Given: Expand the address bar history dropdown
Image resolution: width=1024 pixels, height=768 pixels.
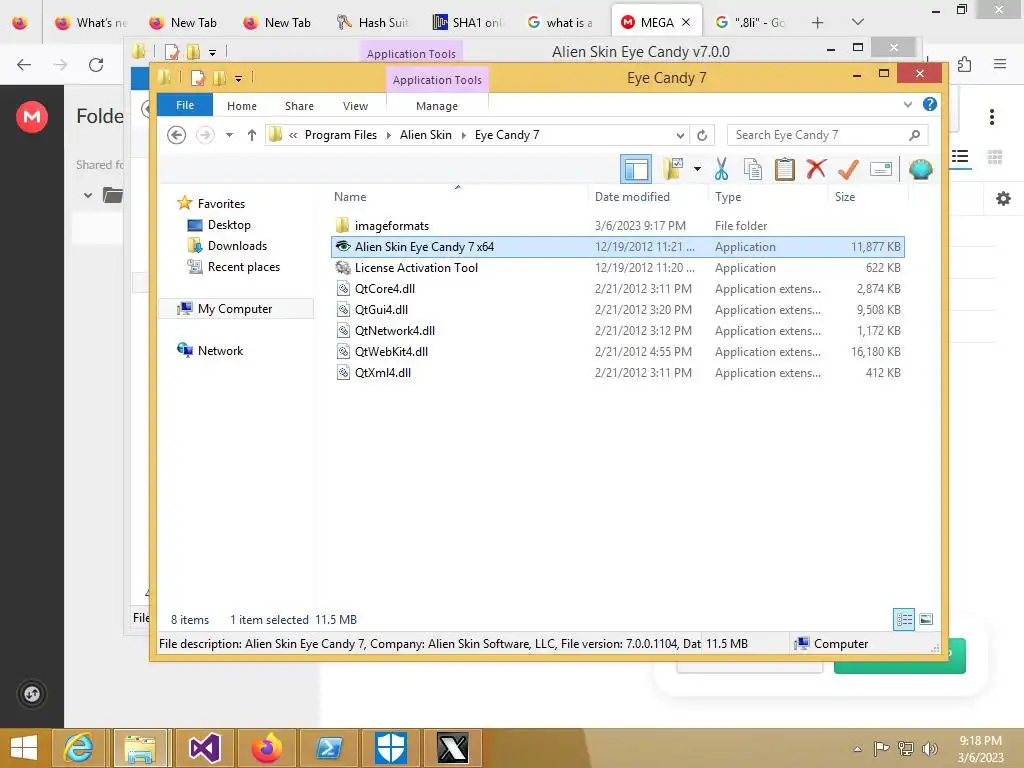Looking at the screenshot, I should tap(680, 135).
